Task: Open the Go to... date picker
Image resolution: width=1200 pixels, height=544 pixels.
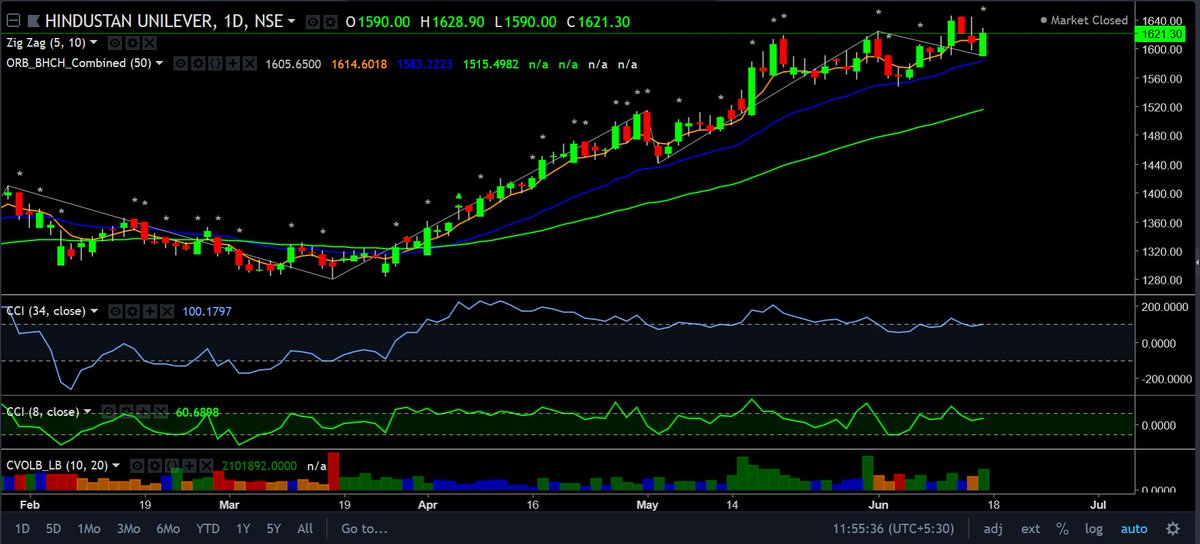Action: coord(364,529)
